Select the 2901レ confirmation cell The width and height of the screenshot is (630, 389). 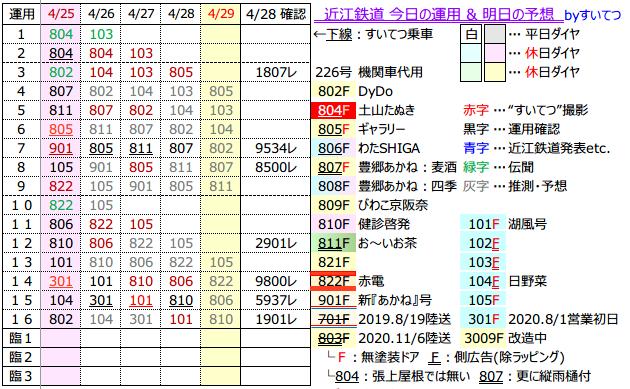tap(276, 243)
